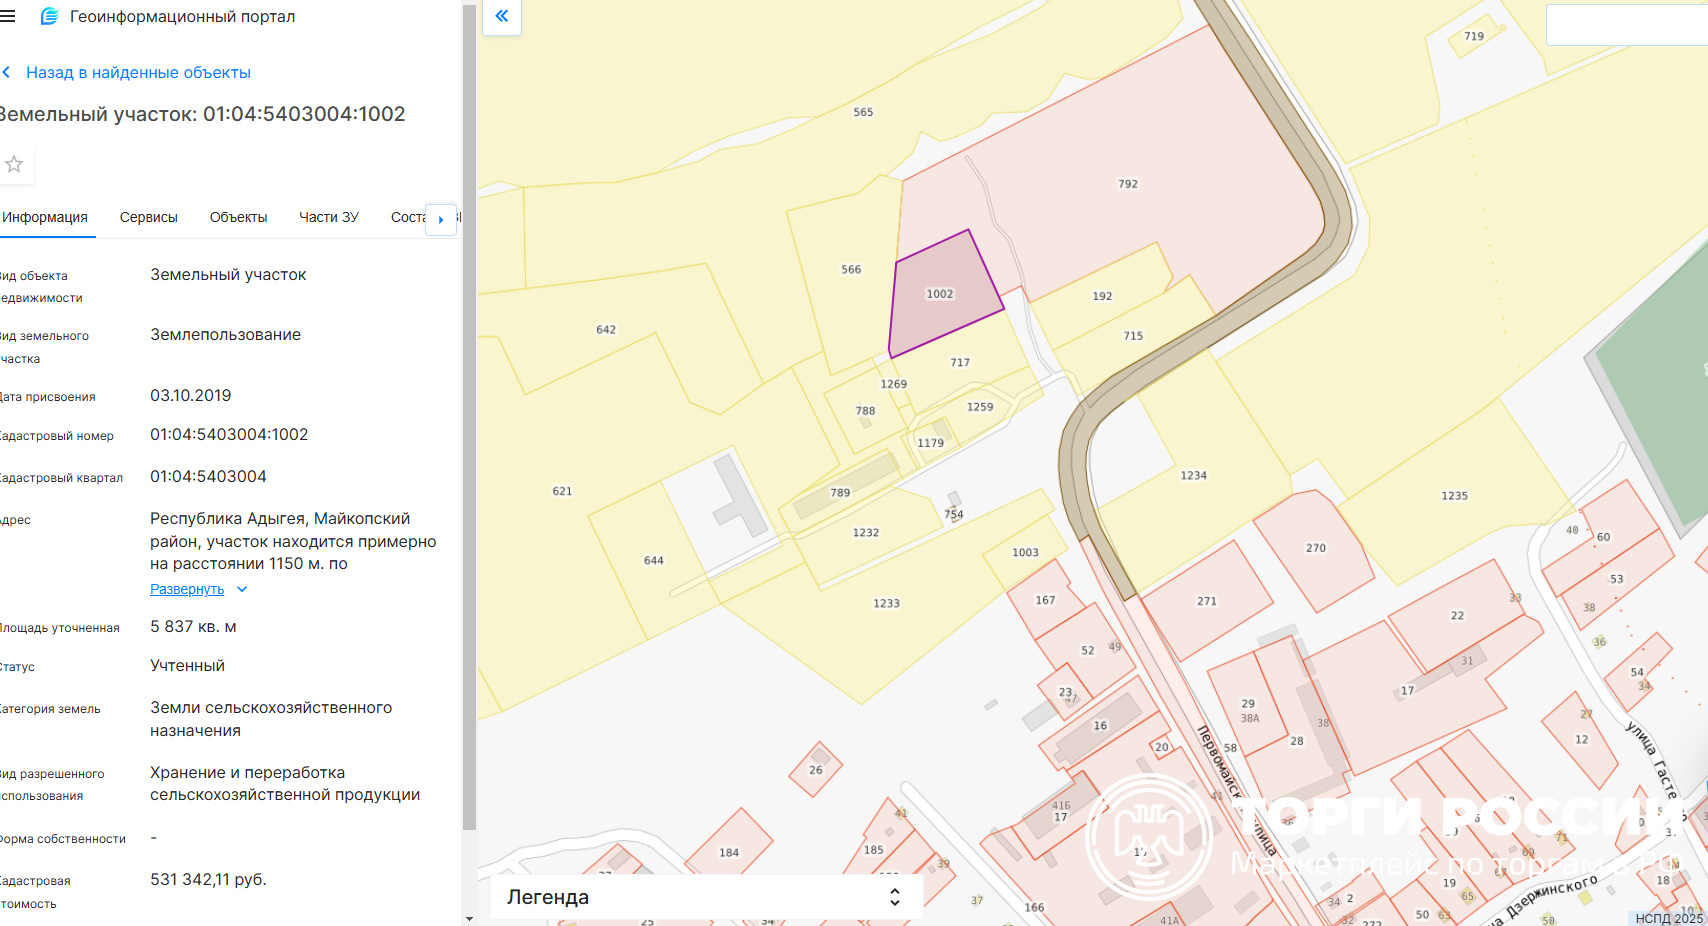Go back via 'Назад в найденные объекты'

pos(137,73)
